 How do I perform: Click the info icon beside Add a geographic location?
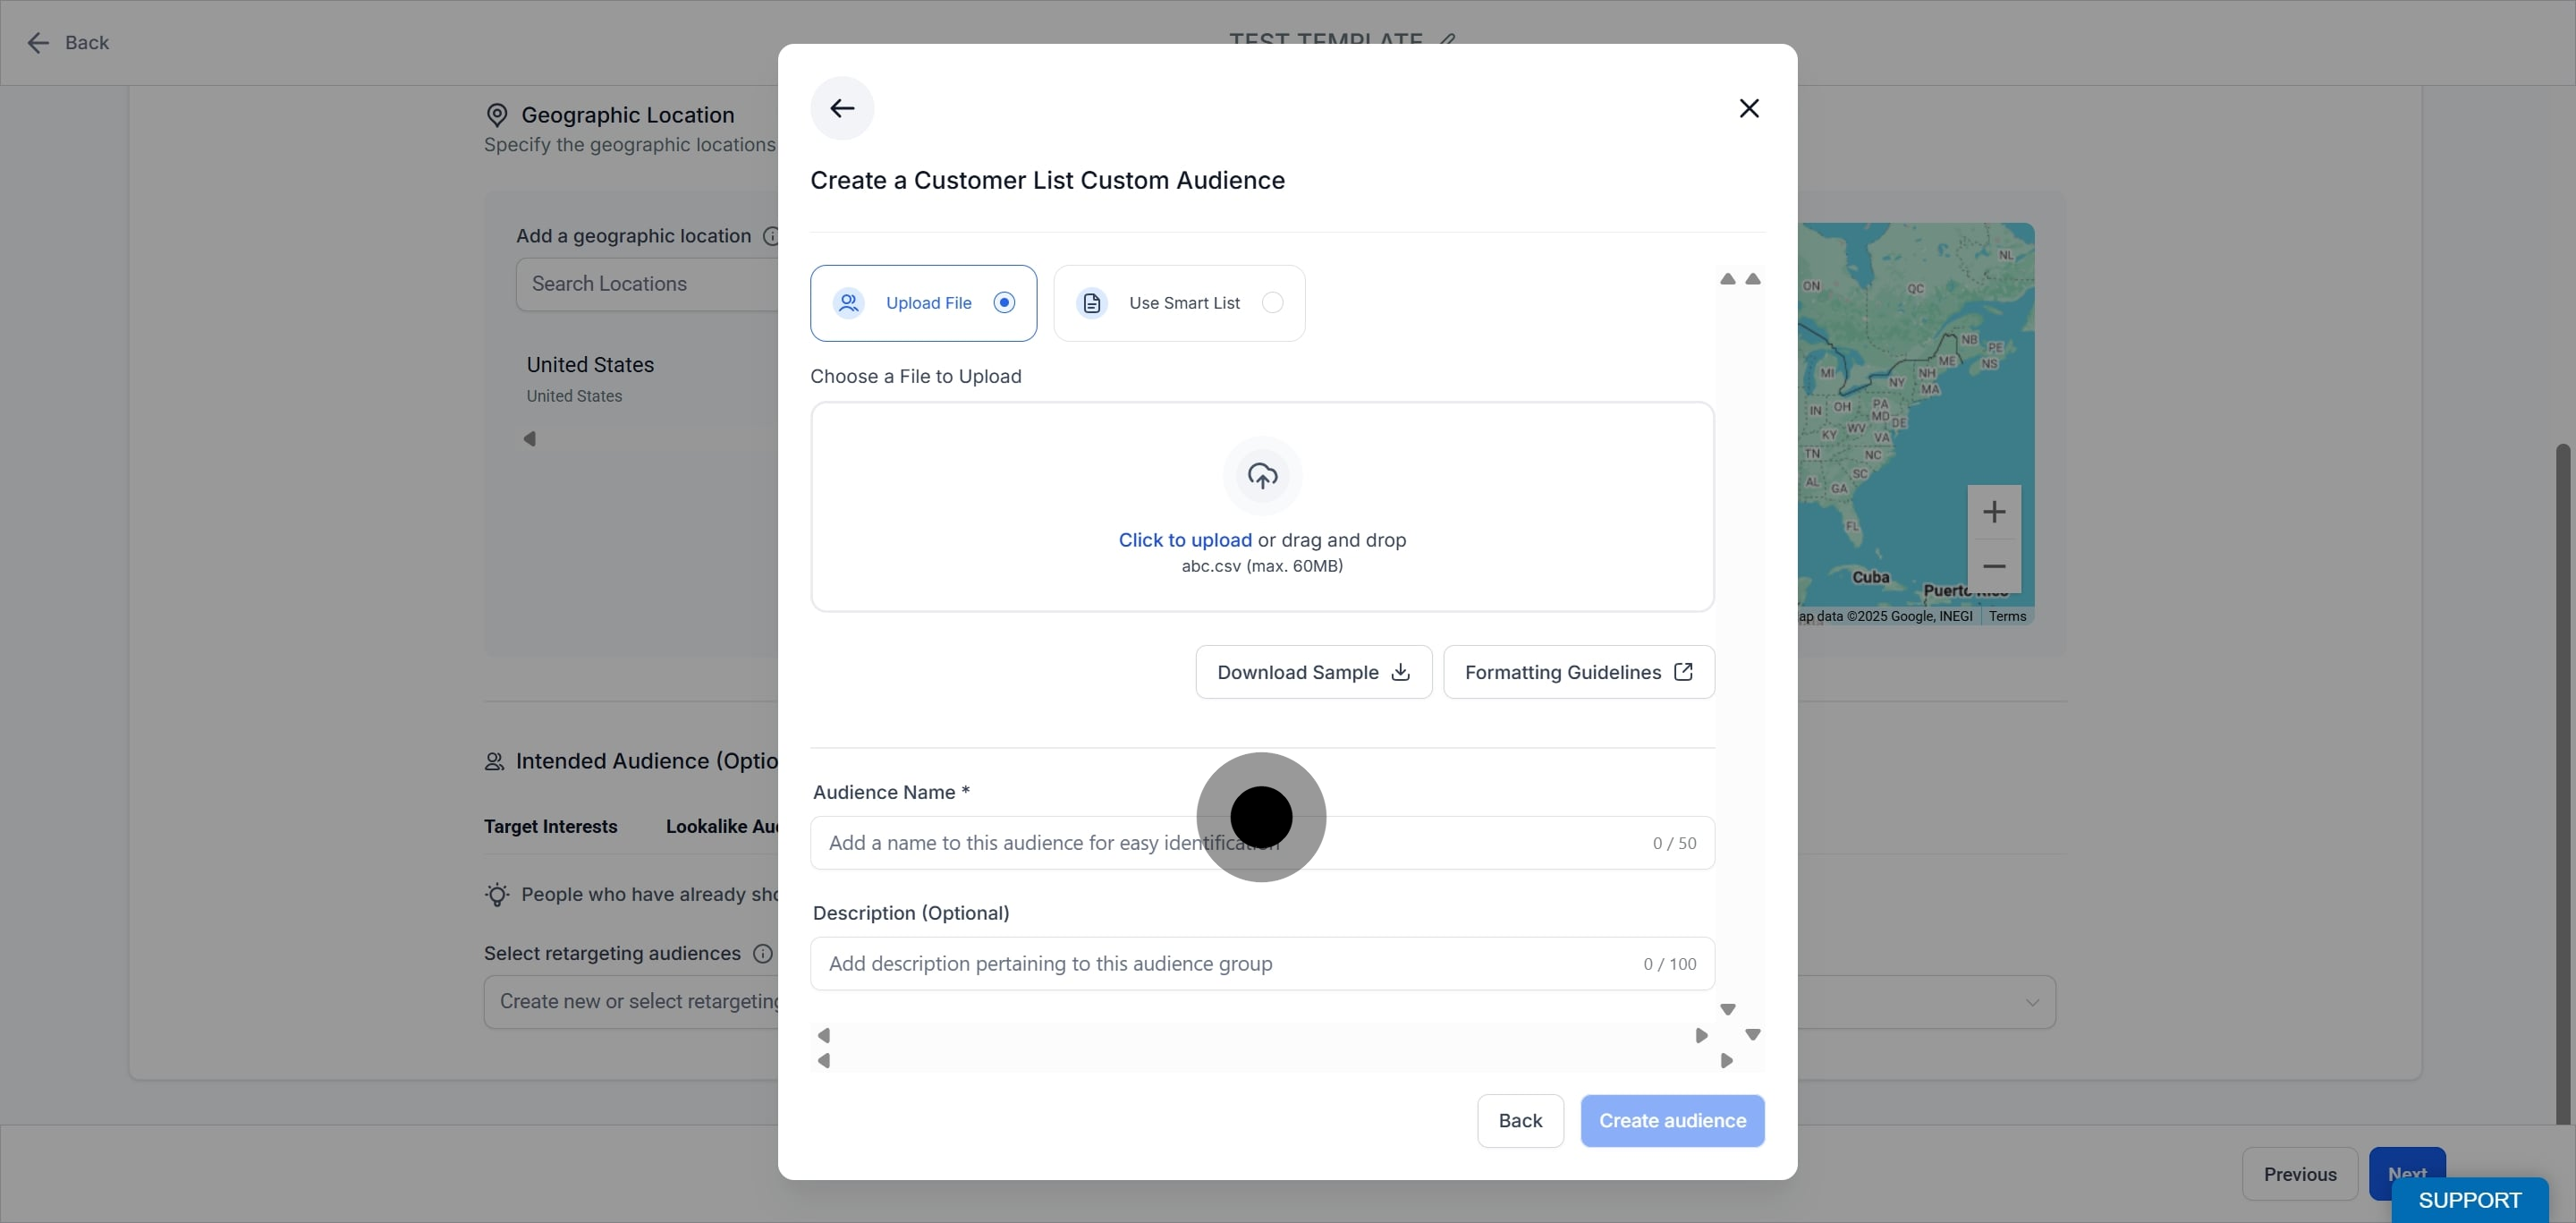point(771,236)
